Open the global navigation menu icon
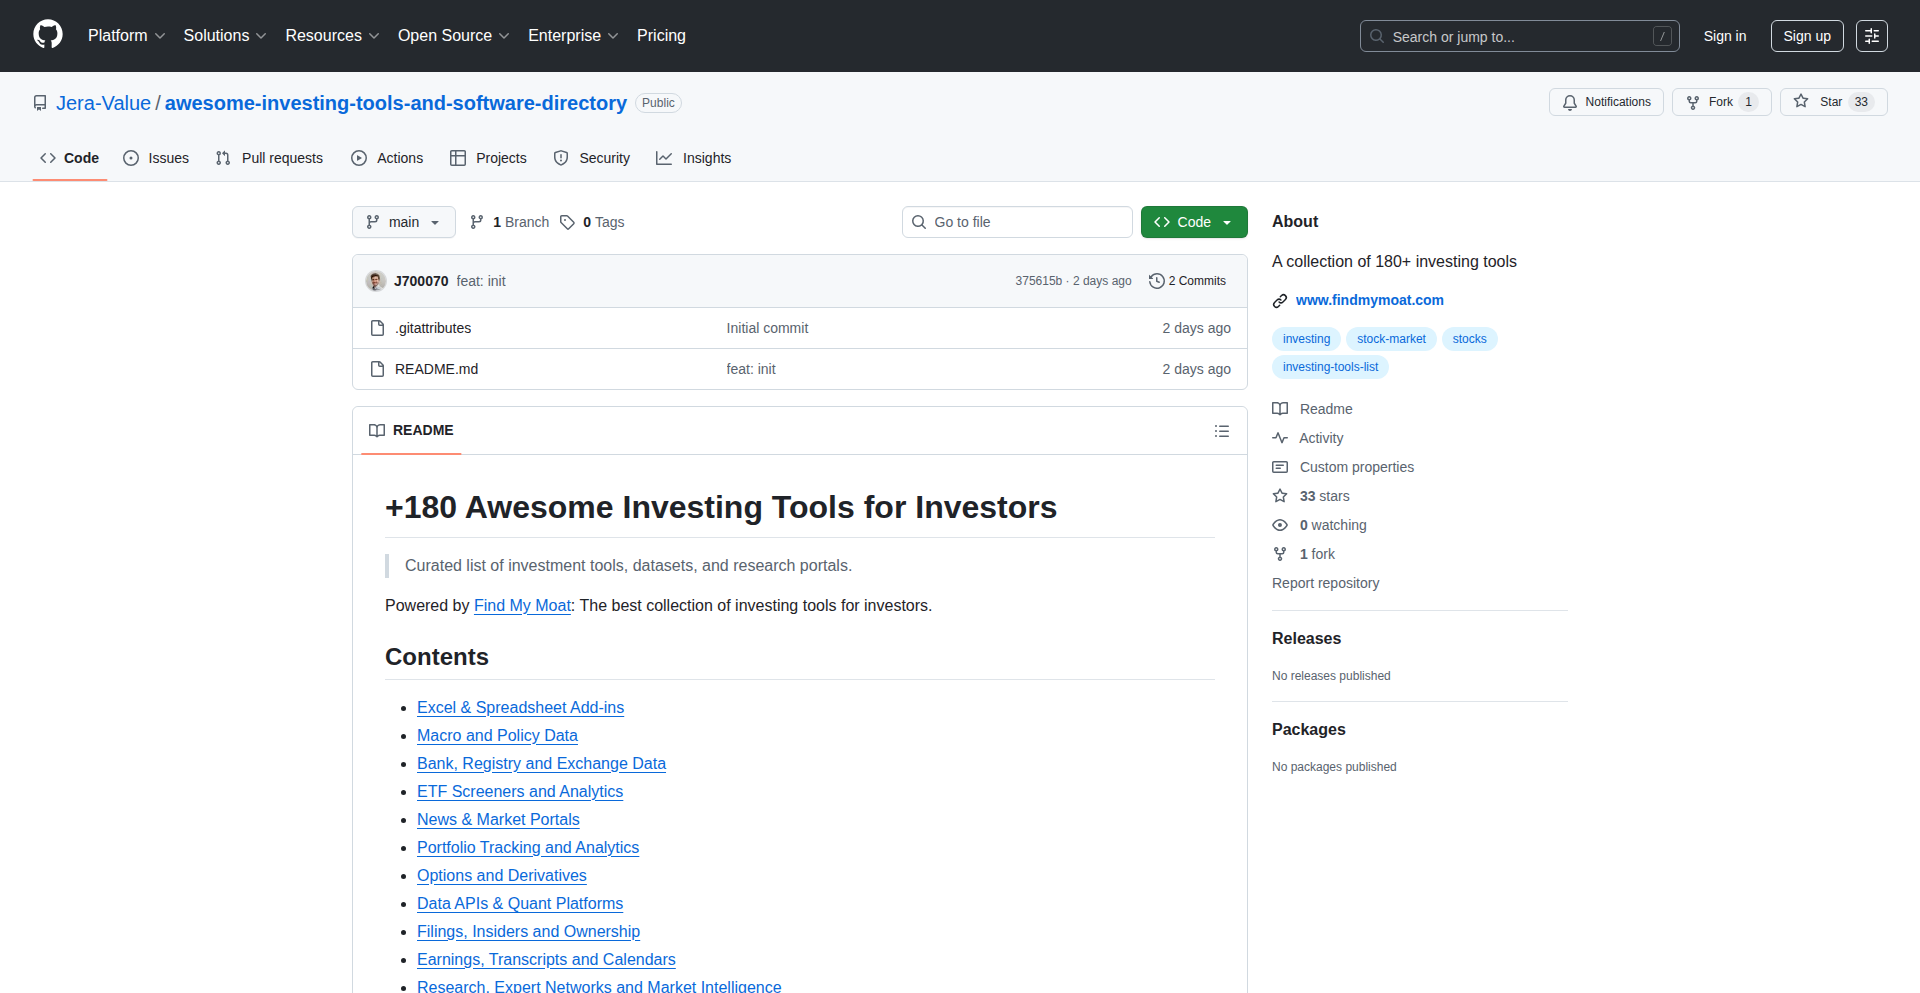 [x=1872, y=36]
